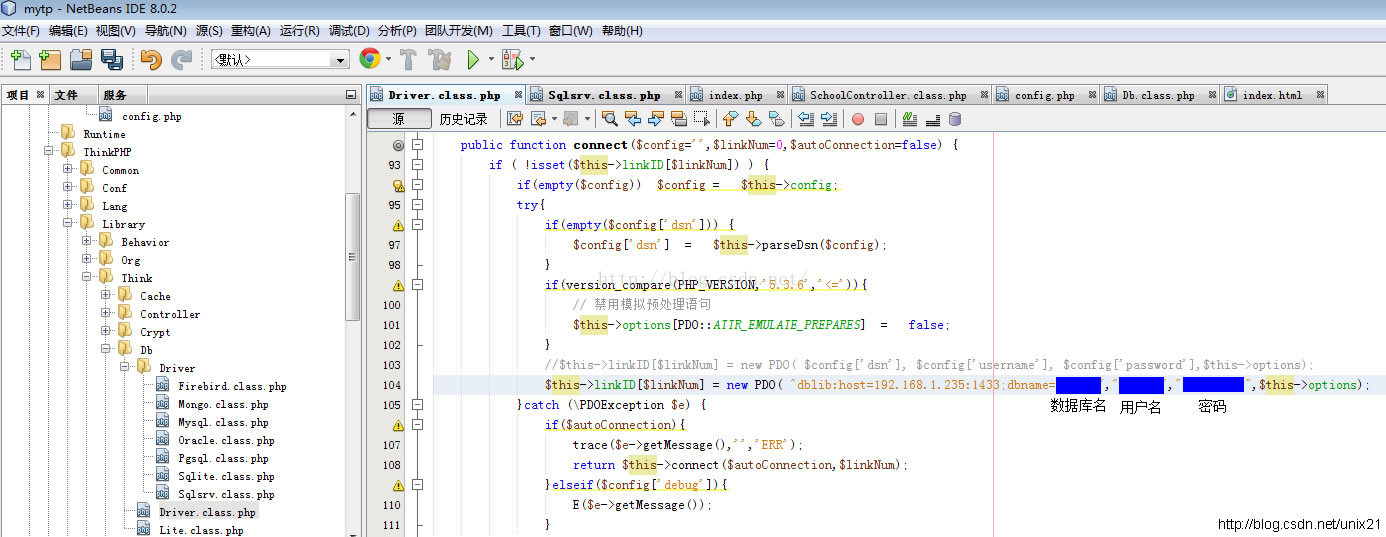This screenshot has height=537, width=1386.
Task: Click the Debug Project icon
Action: 512,60
